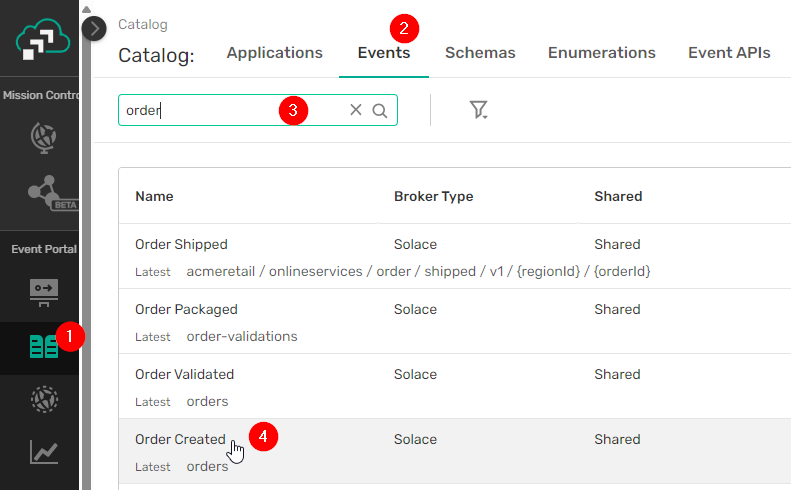The image size is (791, 490).
Task: Expand the collapsed sidebar with chevron arrow
Action: point(94,28)
